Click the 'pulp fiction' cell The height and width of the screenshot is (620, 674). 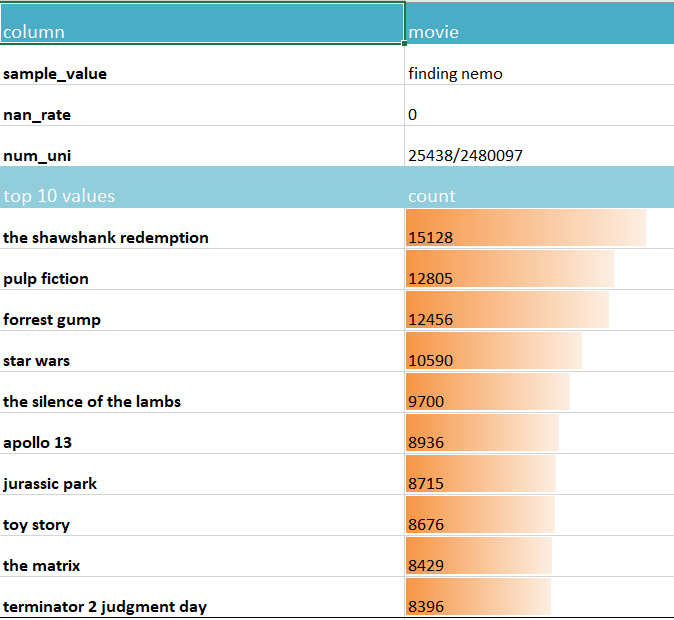202,269
